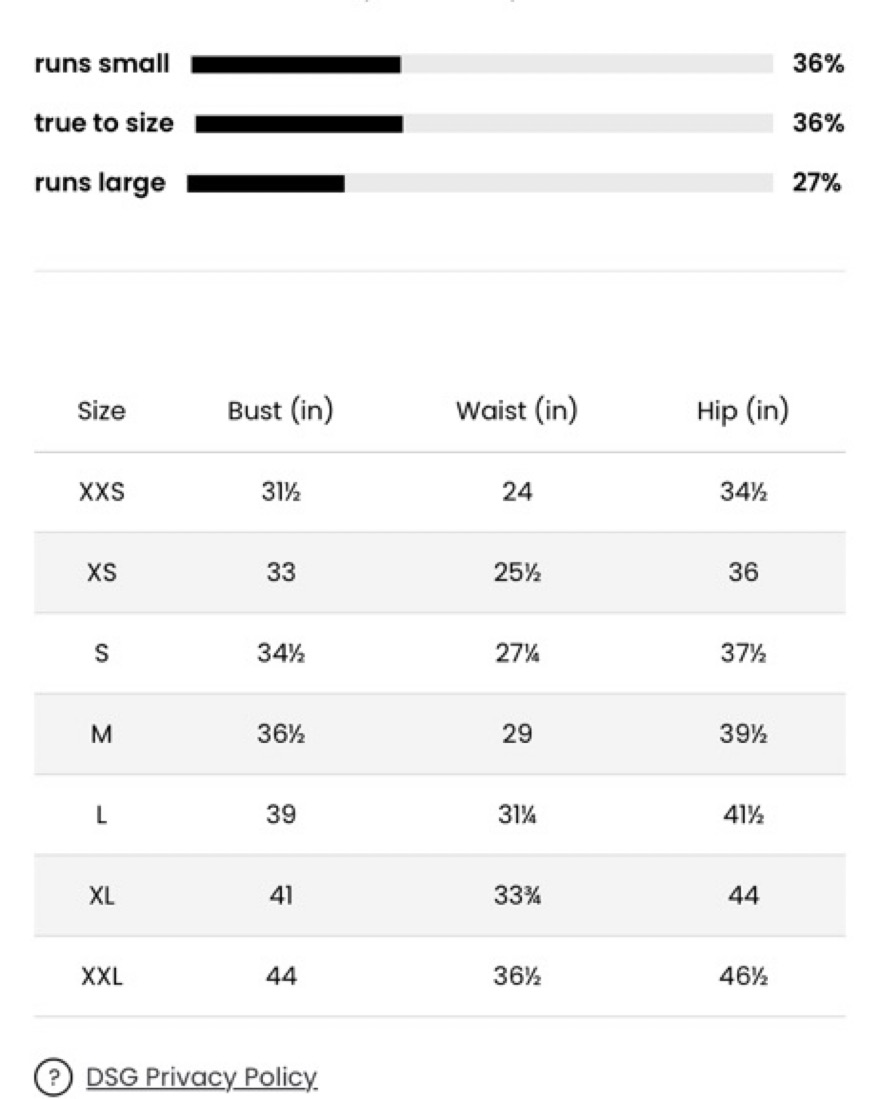Click the XXL hip value 46½
Image resolution: width=880 pixels, height=1099 pixels.
click(x=743, y=976)
